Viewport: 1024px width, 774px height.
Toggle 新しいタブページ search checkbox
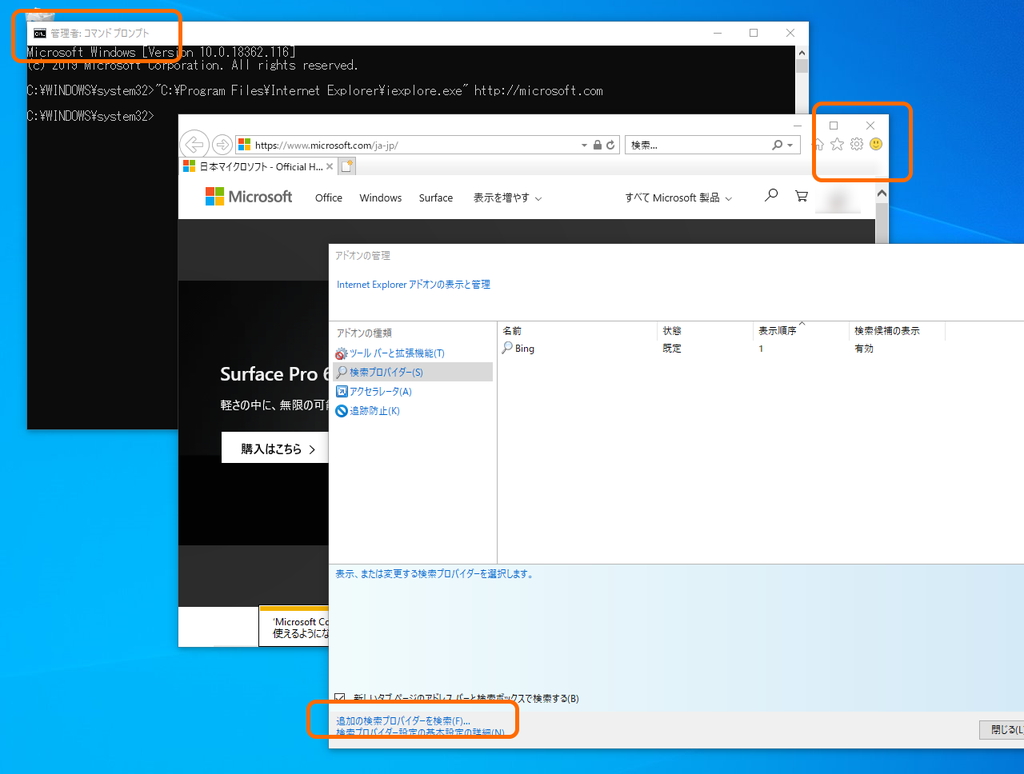pos(340,698)
